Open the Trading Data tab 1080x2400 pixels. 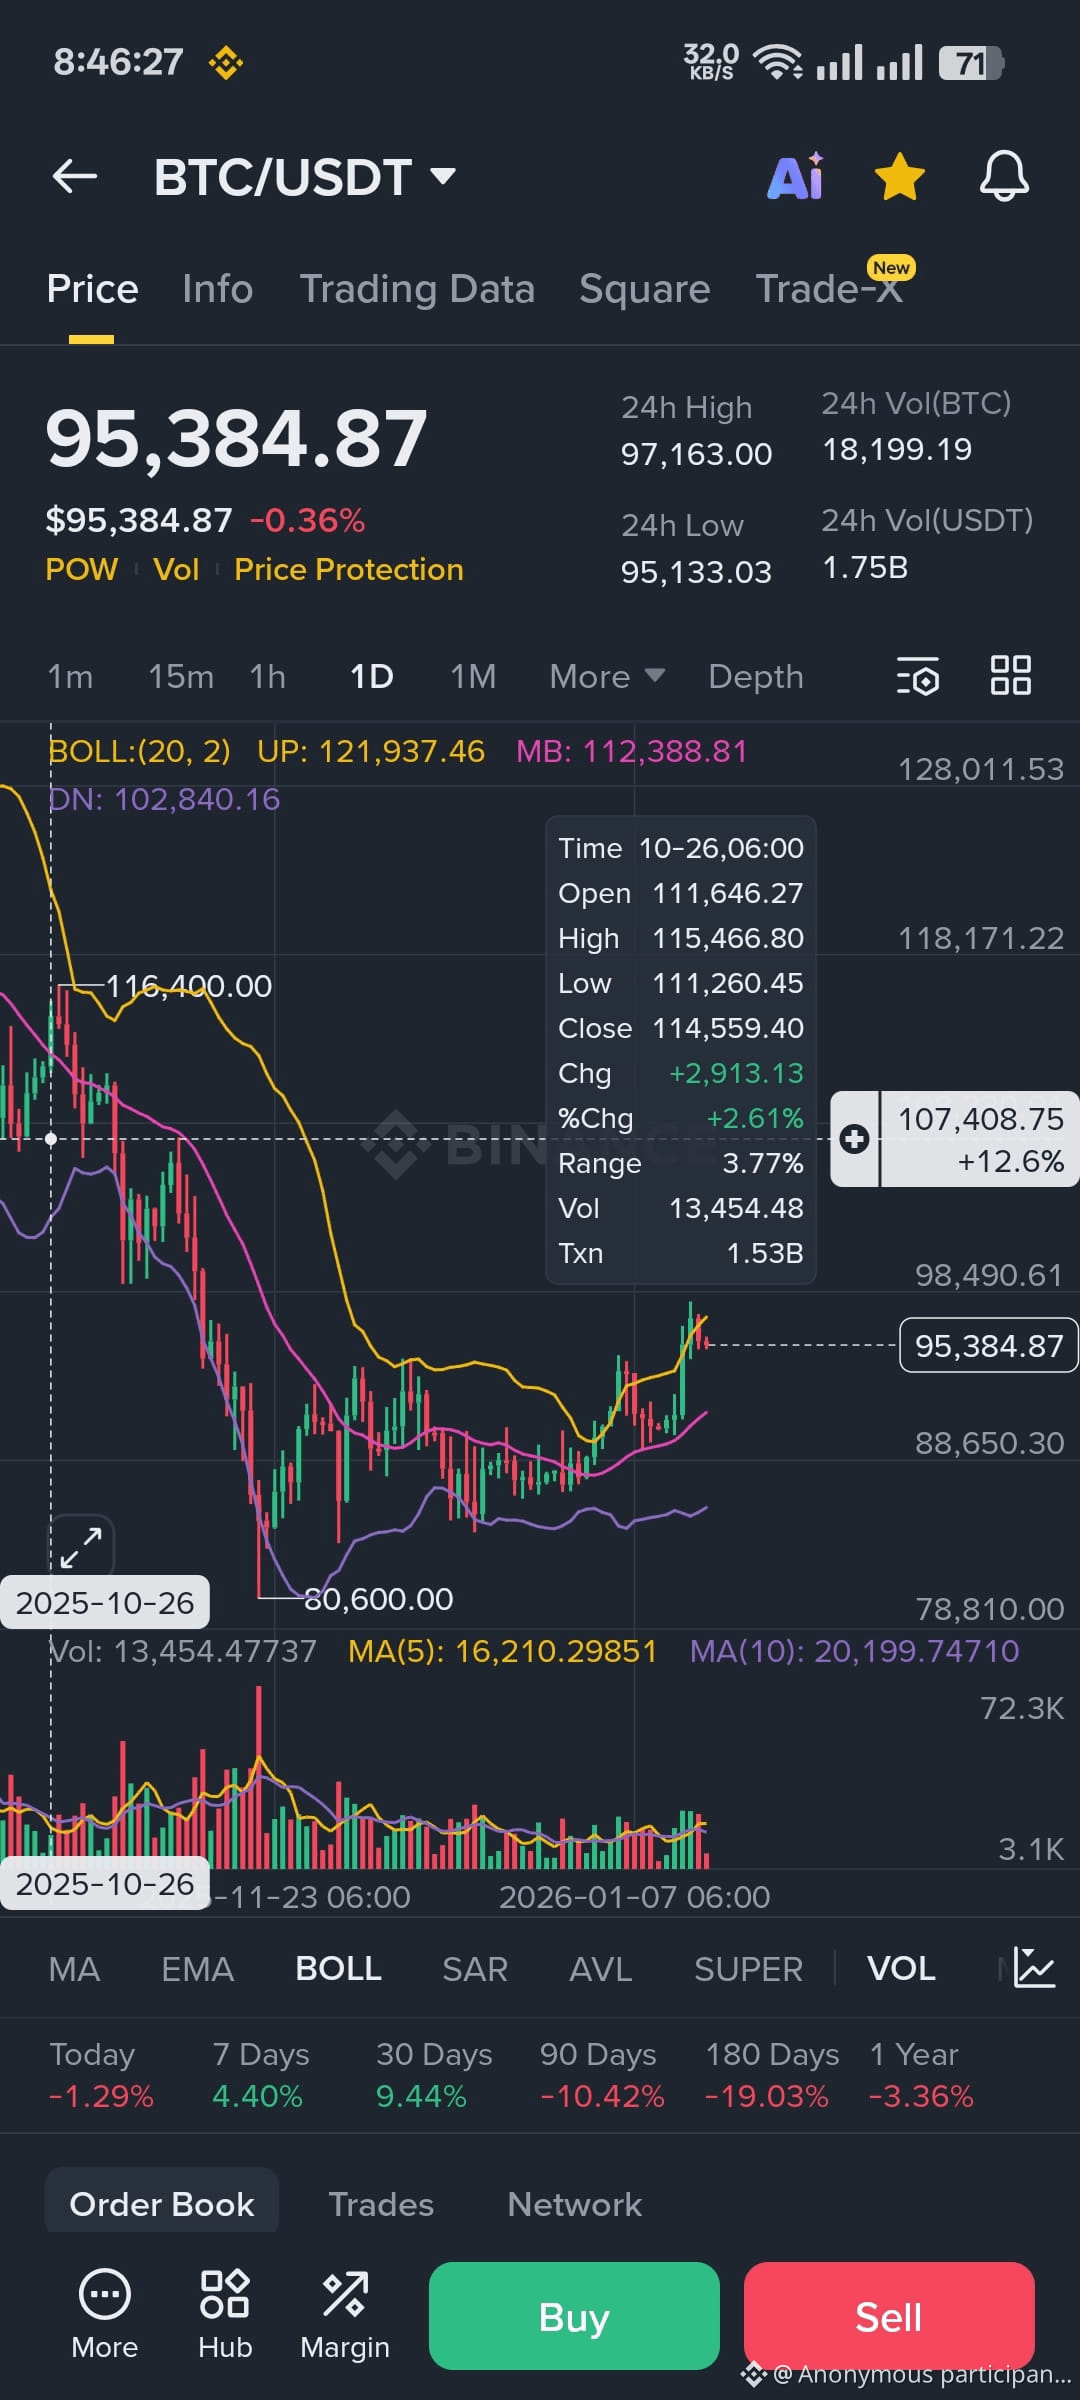click(417, 289)
